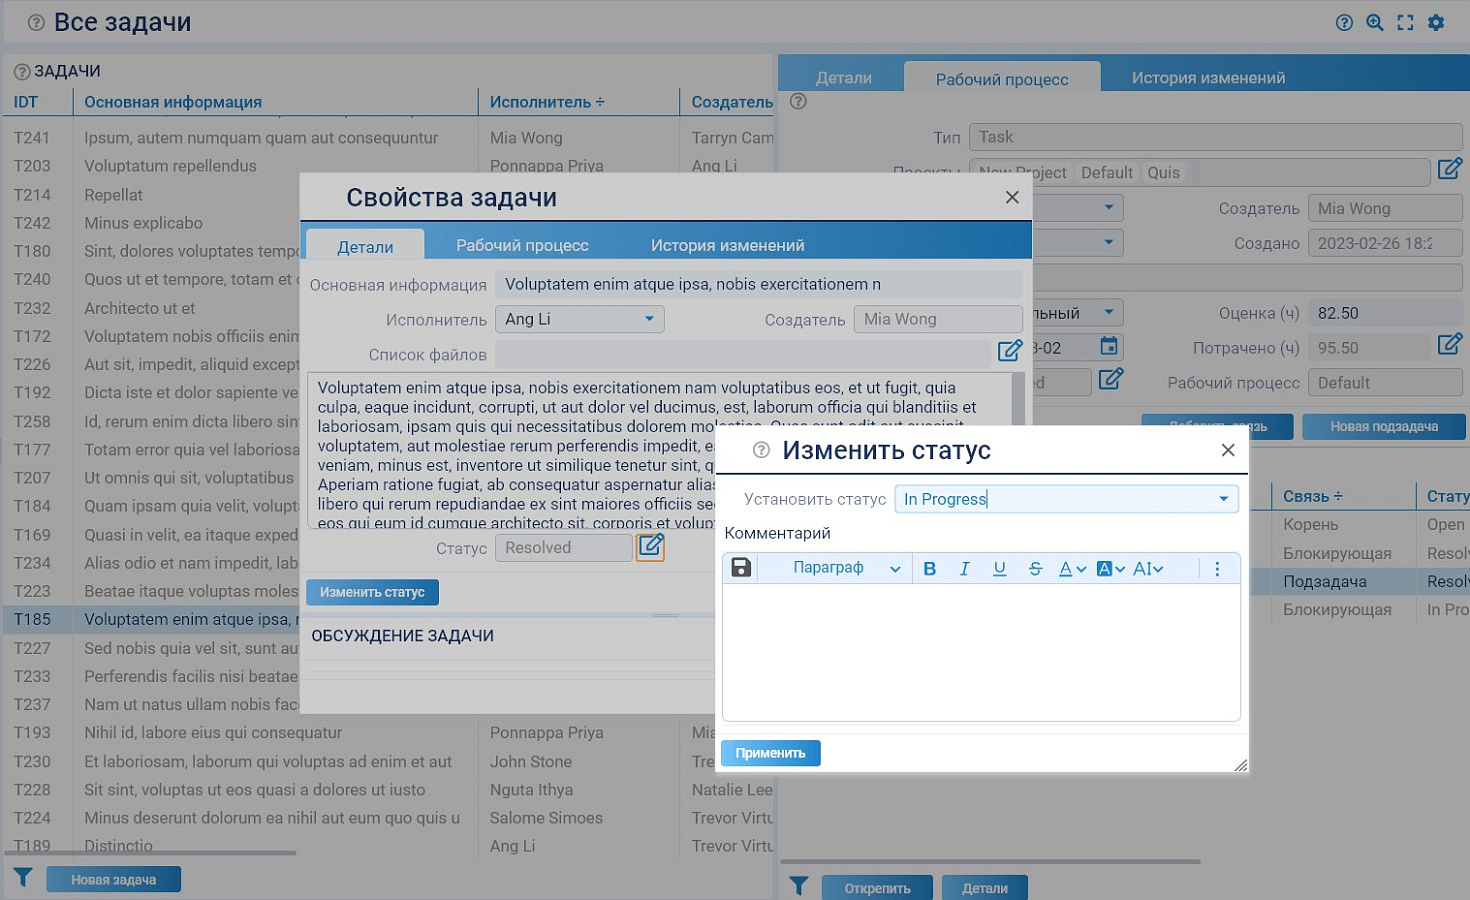Apply strikethrough in the comment editor
Image resolution: width=1470 pixels, height=900 pixels.
tap(1035, 569)
